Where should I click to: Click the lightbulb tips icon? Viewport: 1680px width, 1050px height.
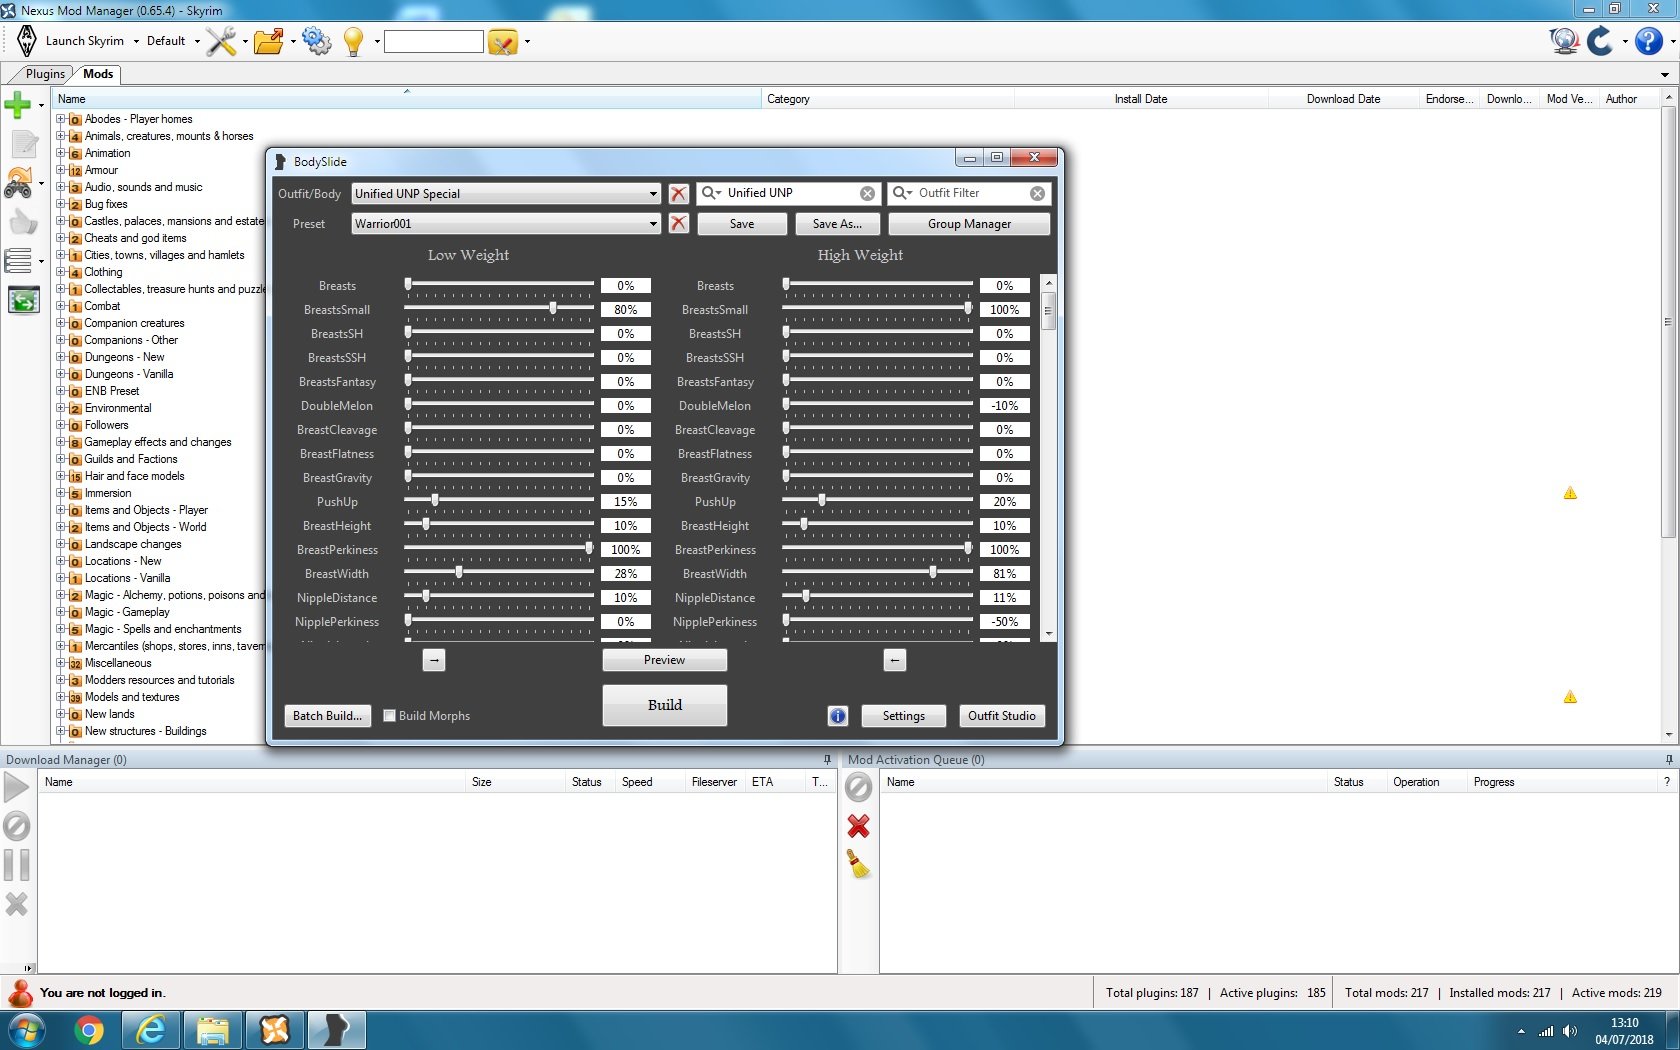point(353,41)
